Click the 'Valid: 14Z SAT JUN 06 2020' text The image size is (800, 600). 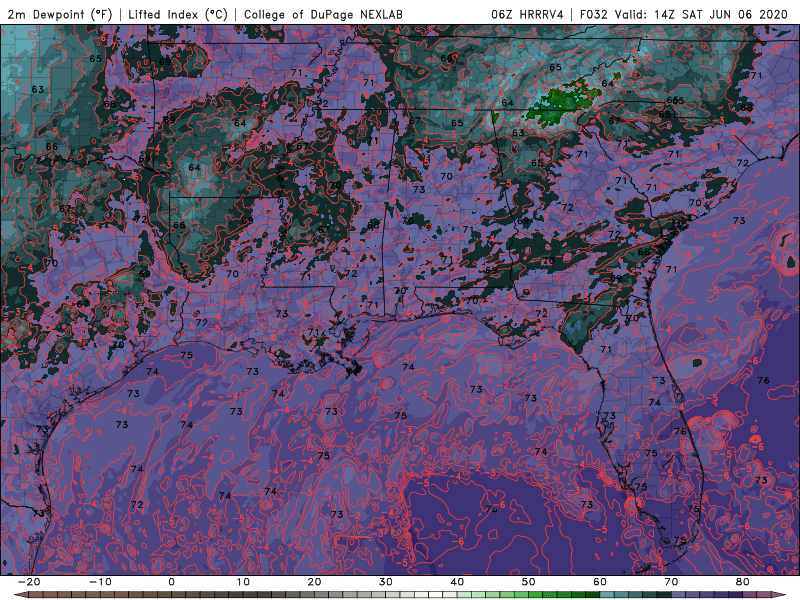coord(702,14)
